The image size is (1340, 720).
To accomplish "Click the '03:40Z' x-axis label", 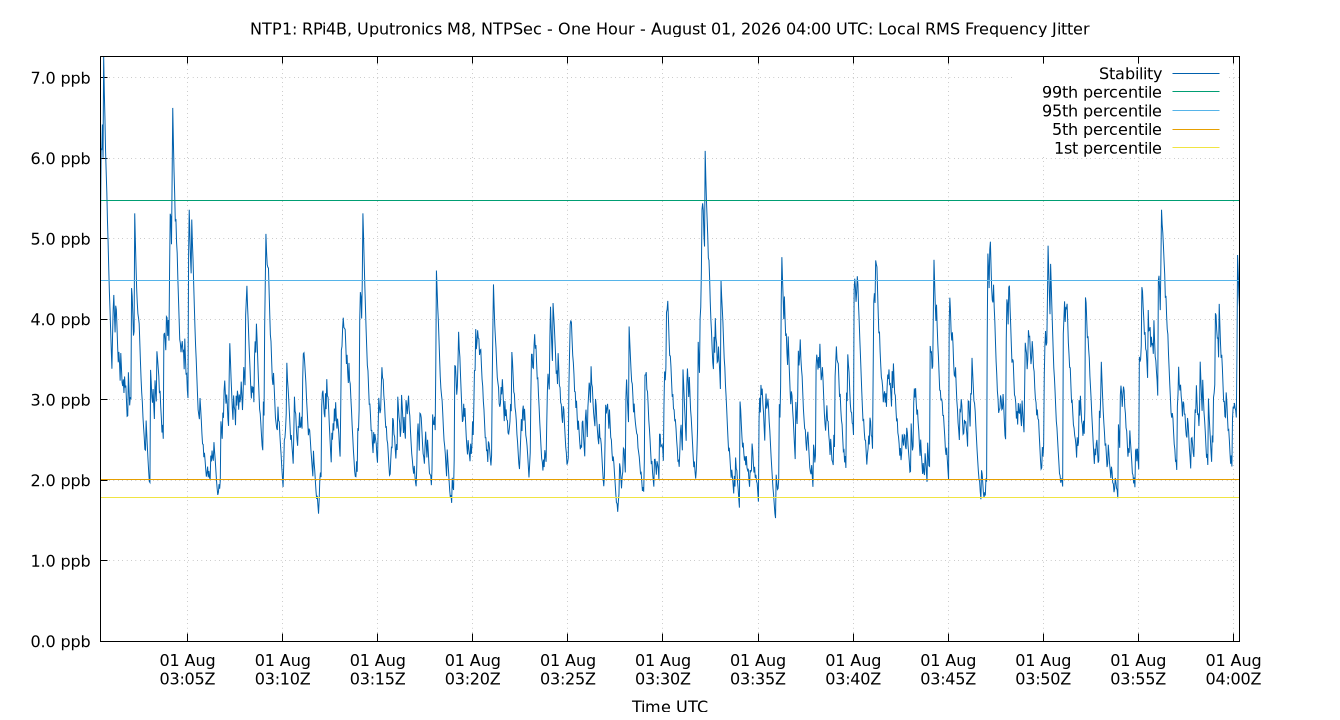I will [x=853, y=679].
